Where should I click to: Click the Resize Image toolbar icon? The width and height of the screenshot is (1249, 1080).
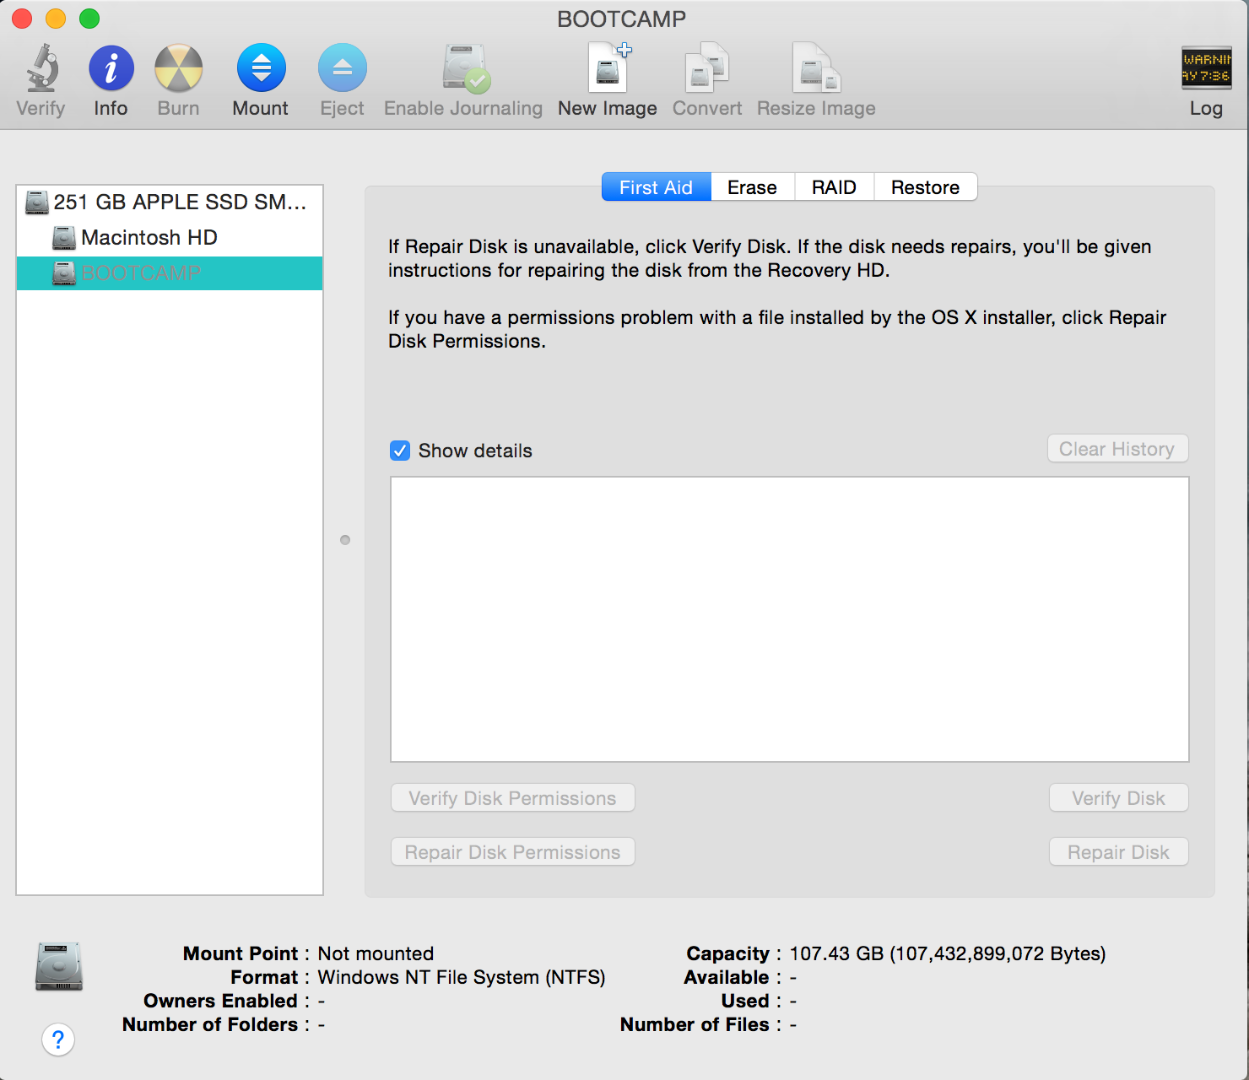click(816, 68)
